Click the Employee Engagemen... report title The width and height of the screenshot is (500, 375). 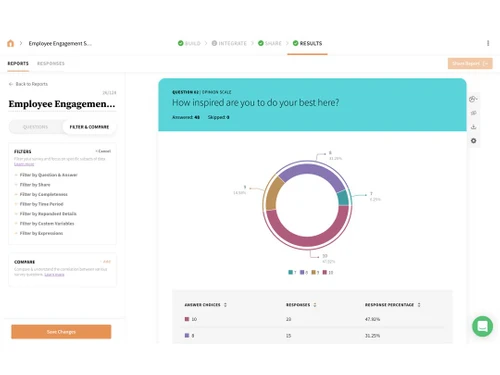point(62,104)
